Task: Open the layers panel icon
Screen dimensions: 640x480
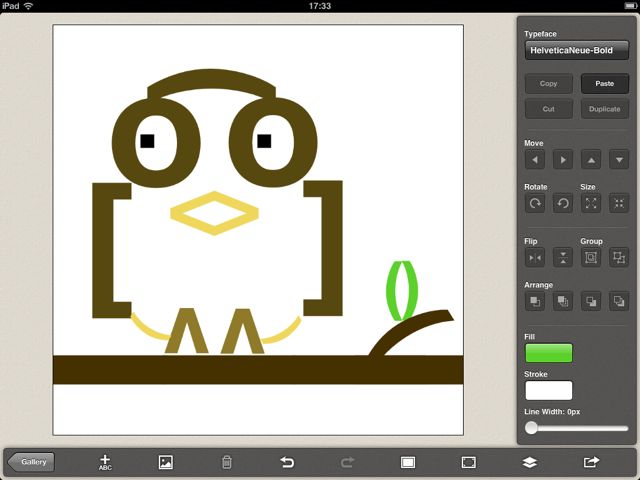Action: coord(529,462)
